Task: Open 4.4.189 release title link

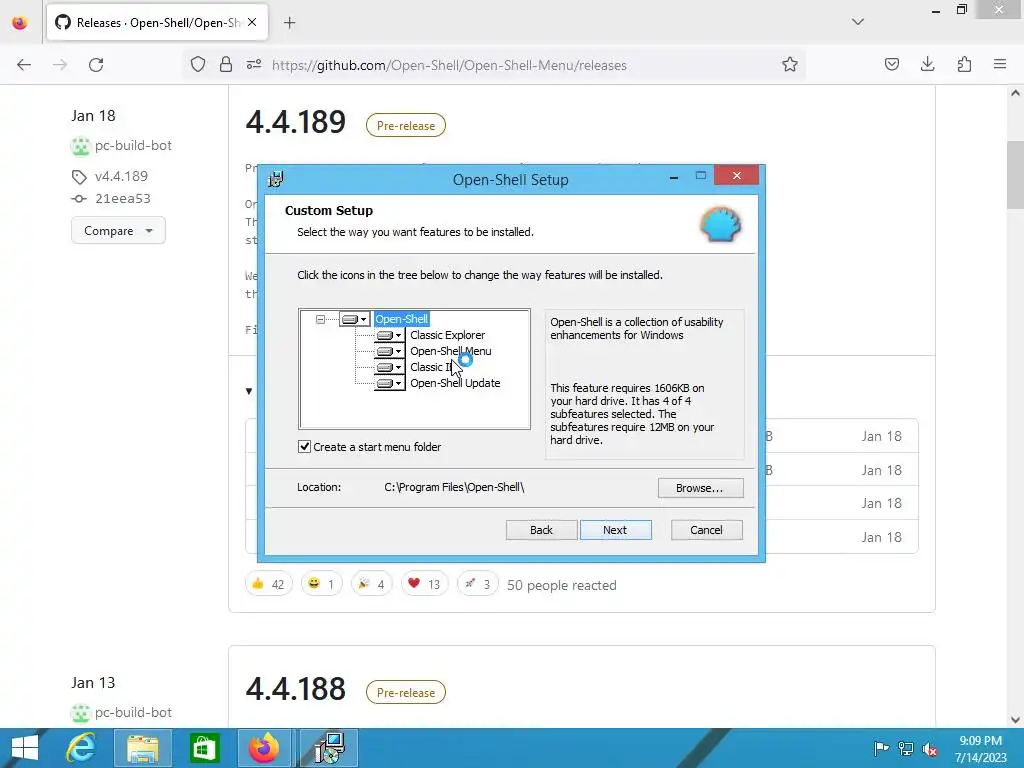Action: click(x=296, y=122)
